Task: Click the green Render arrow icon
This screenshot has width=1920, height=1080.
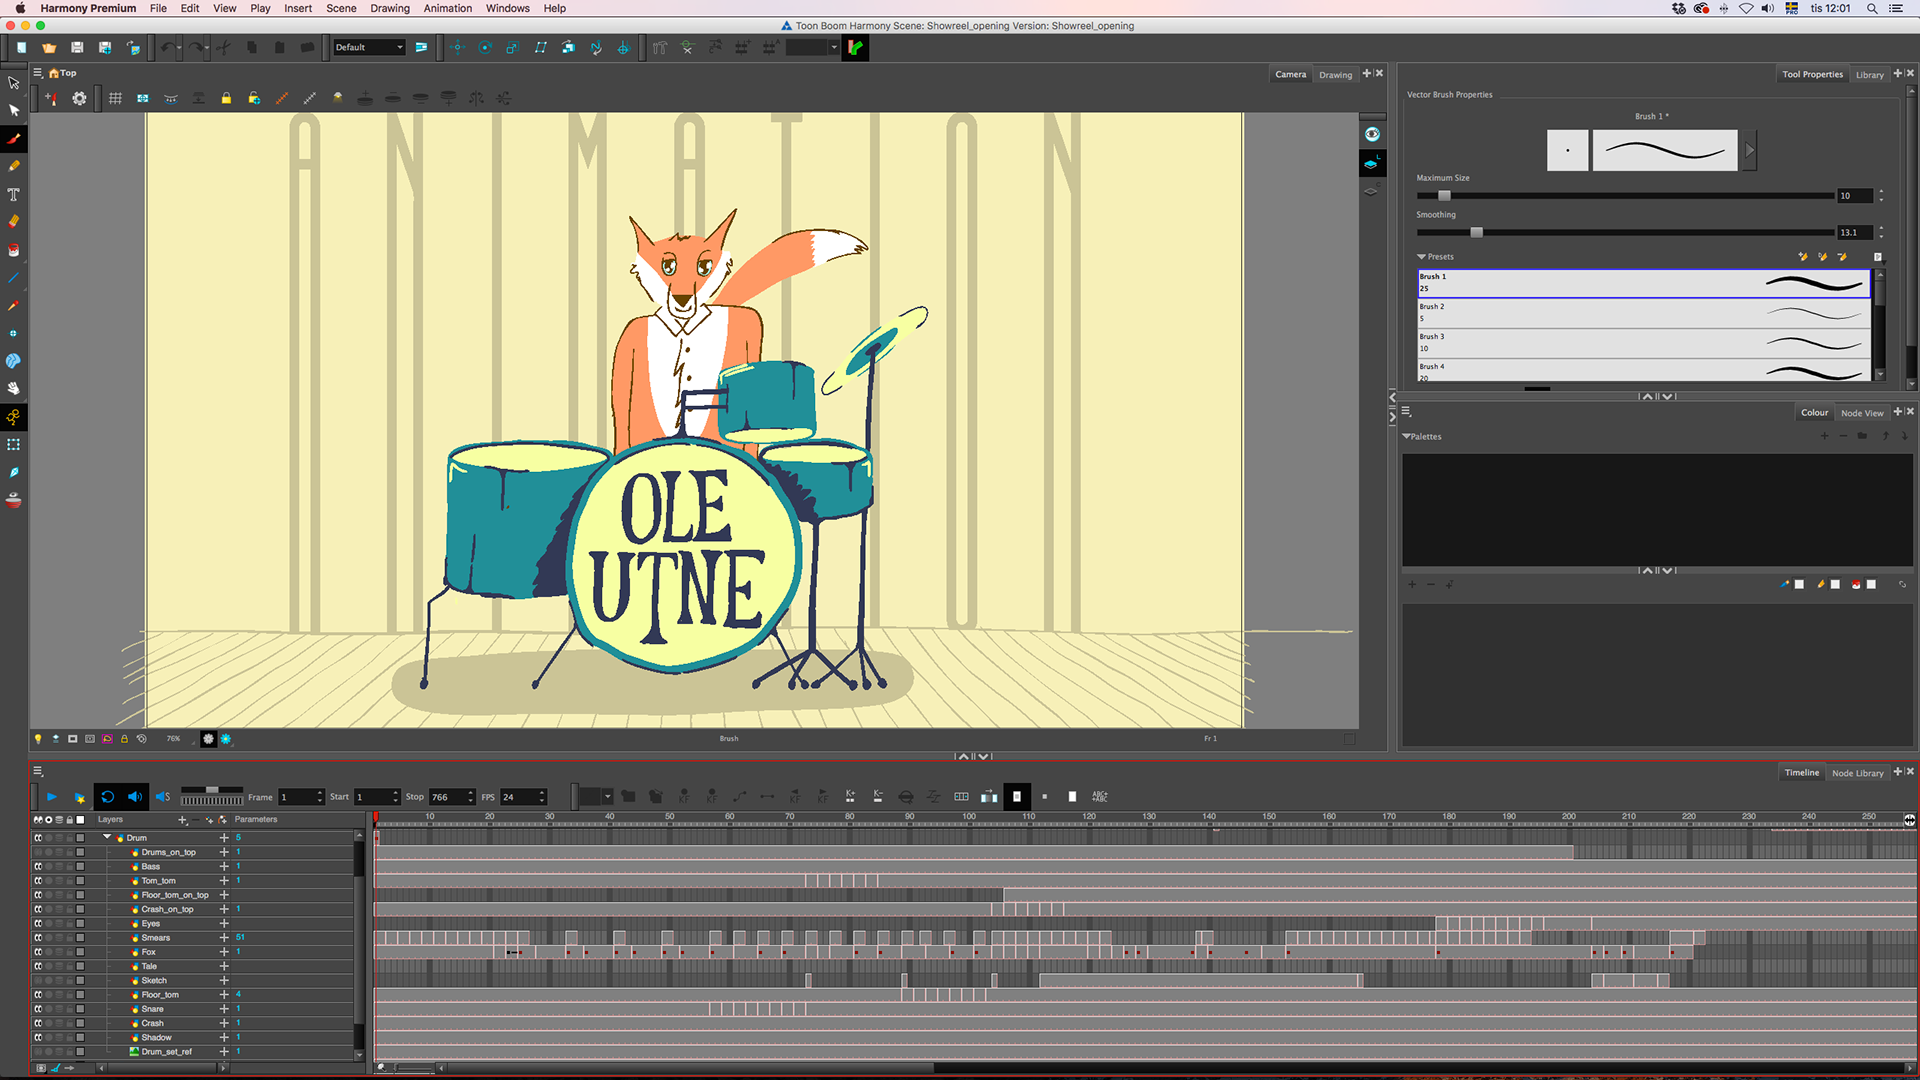Action: [855, 47]
